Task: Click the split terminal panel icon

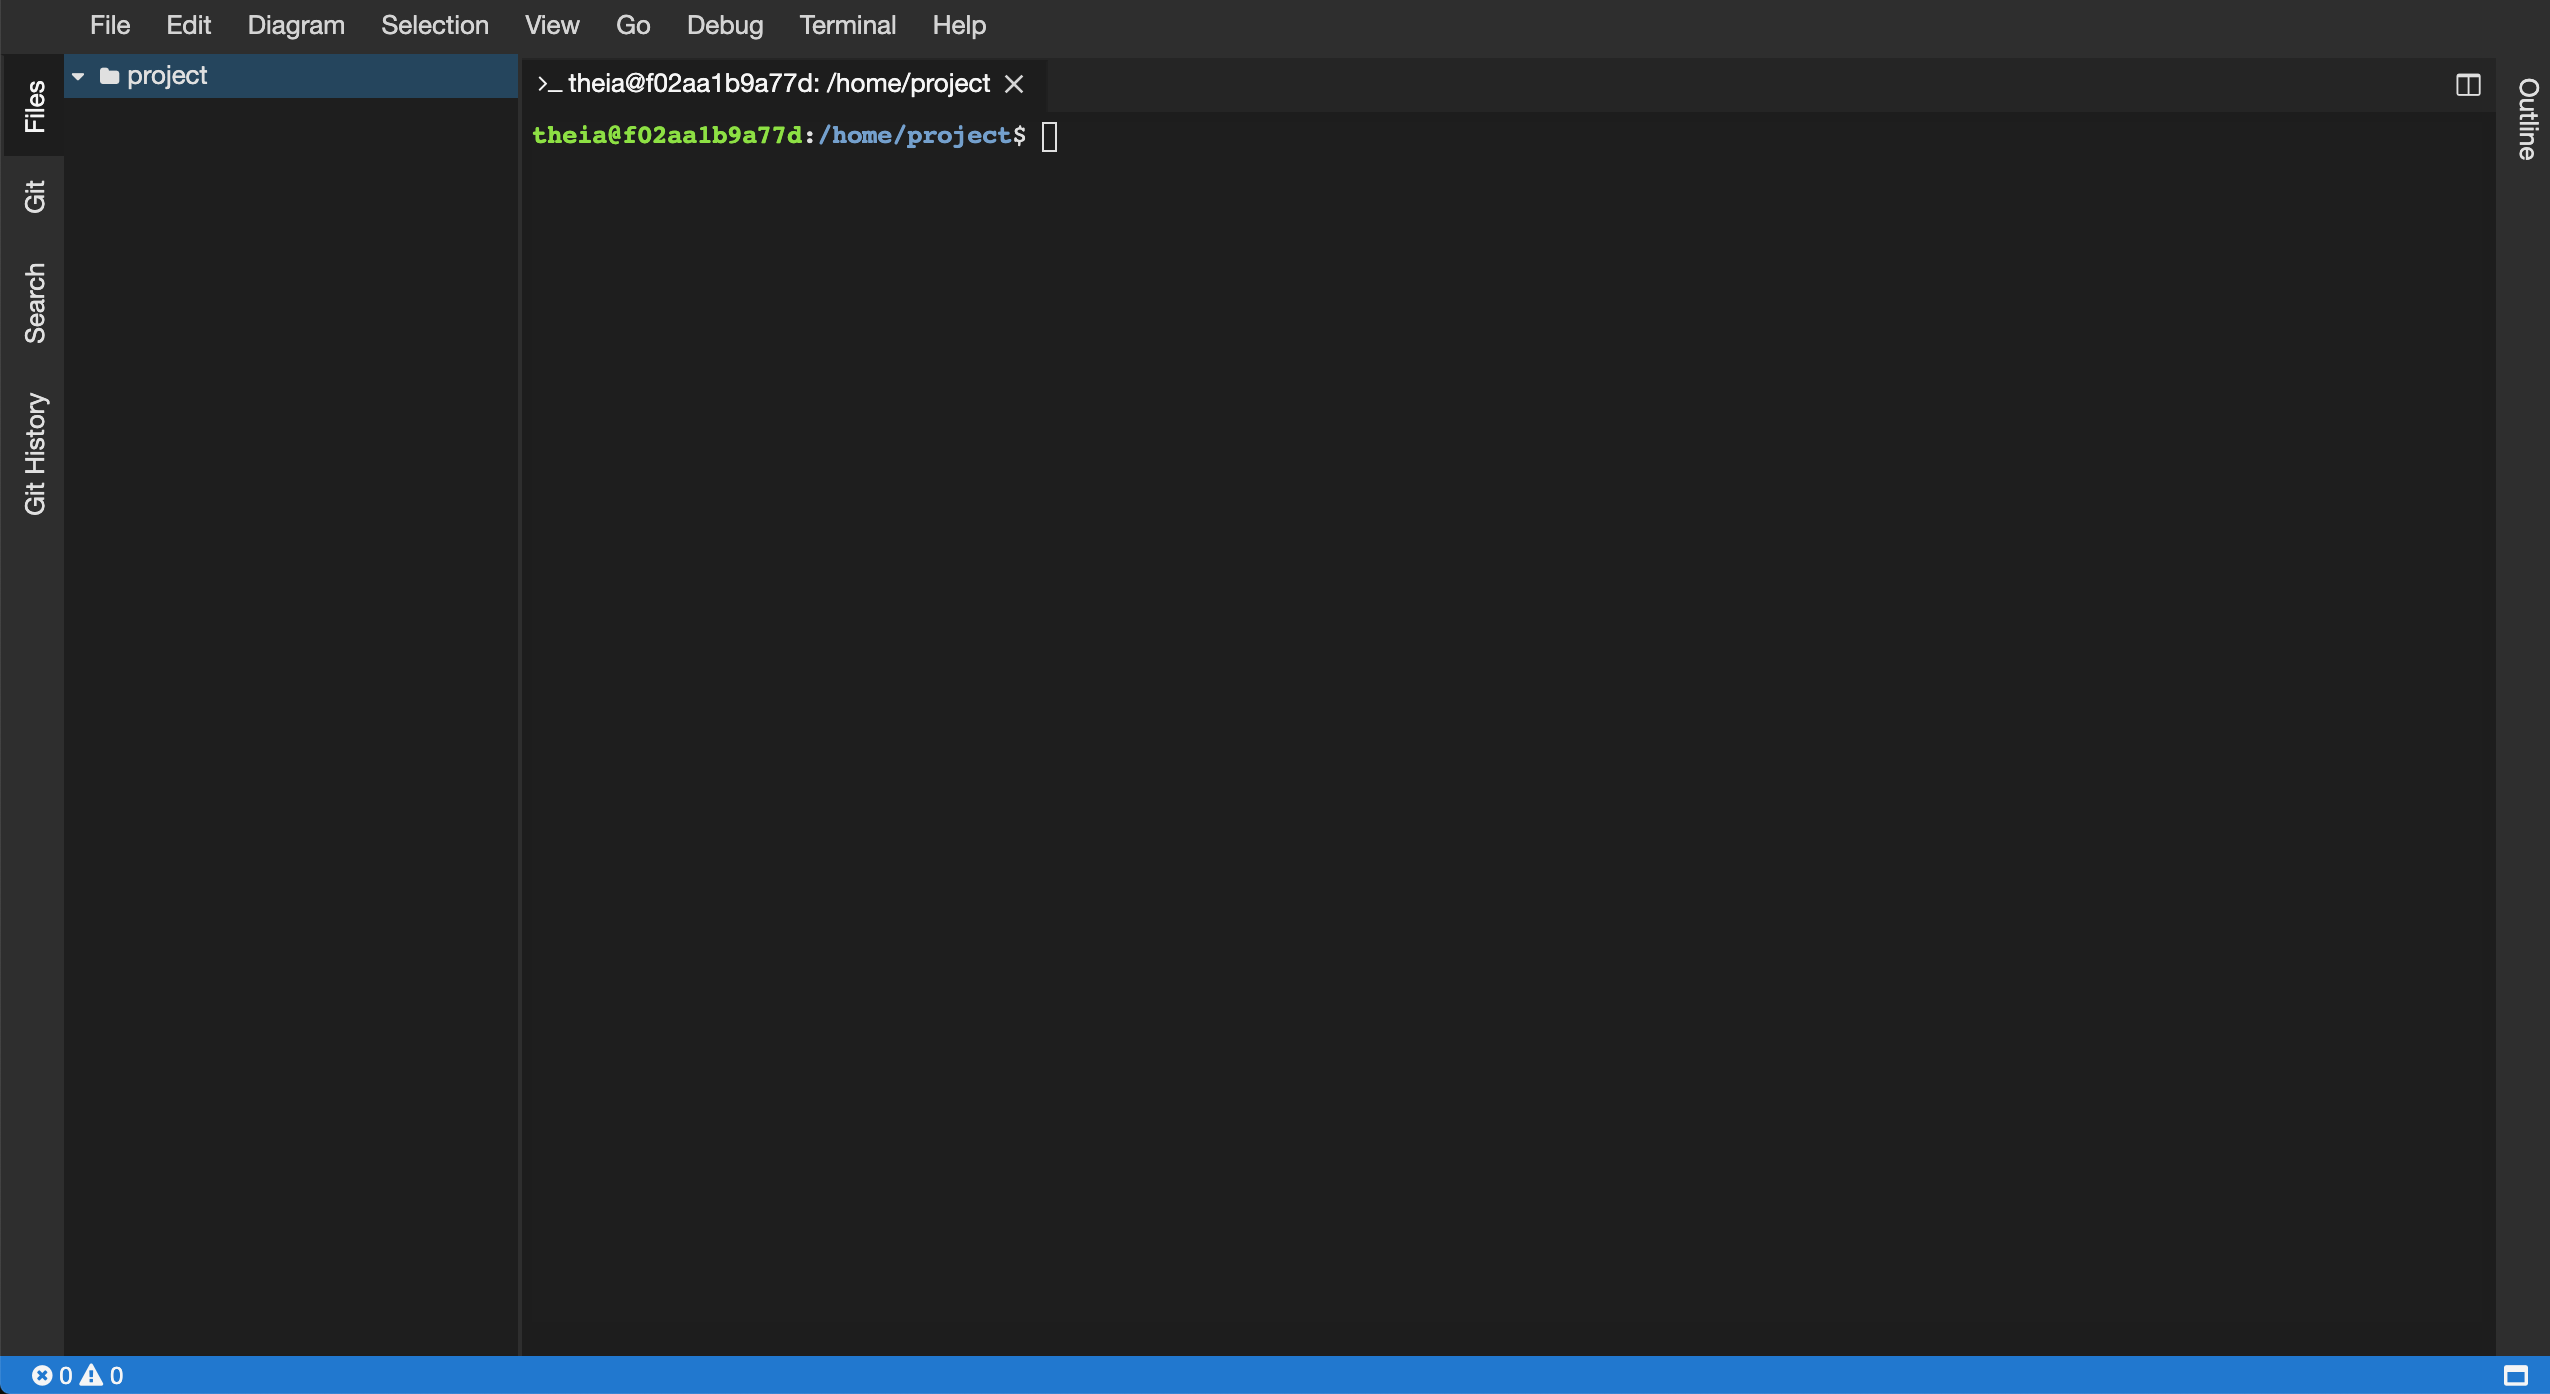Action: point(2467,85)
